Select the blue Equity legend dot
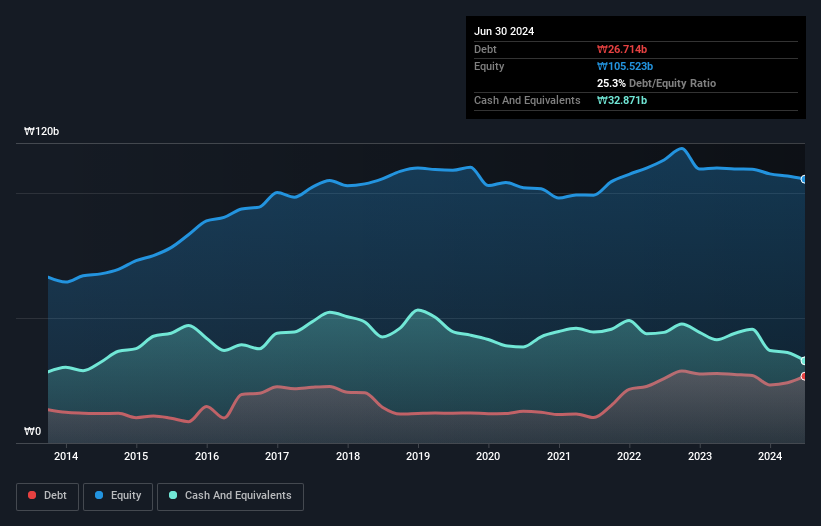821x526 pixels. point(99,495)
